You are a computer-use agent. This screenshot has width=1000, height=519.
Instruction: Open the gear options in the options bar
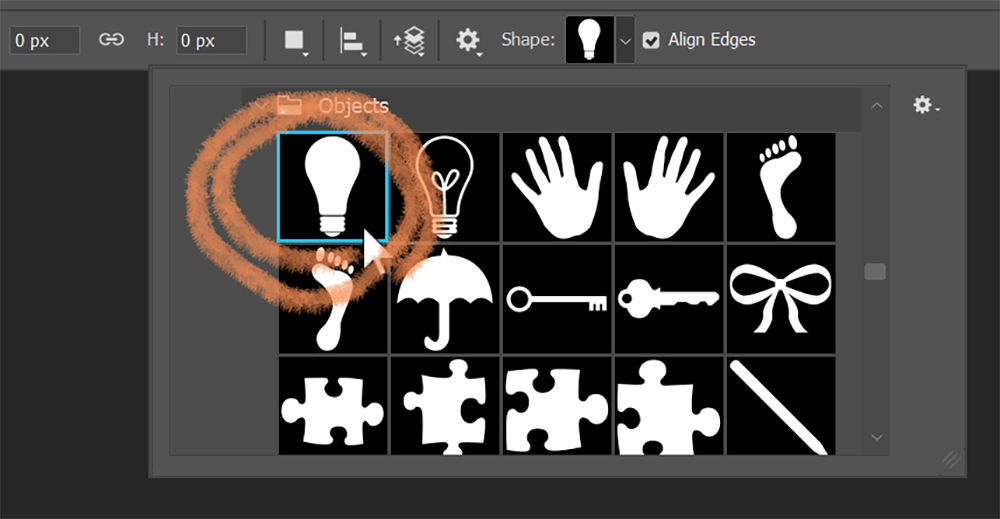point(468,41)
